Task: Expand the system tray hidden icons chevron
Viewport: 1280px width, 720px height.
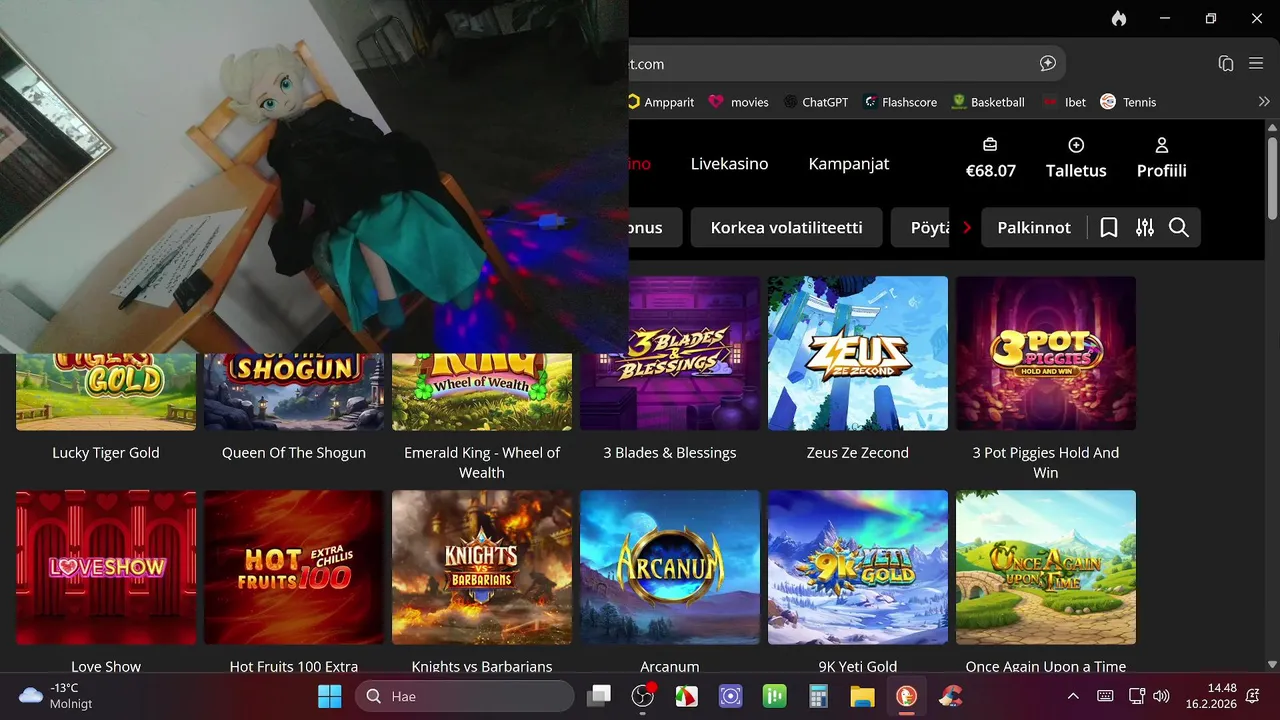Action: (x=1073, y=696)
